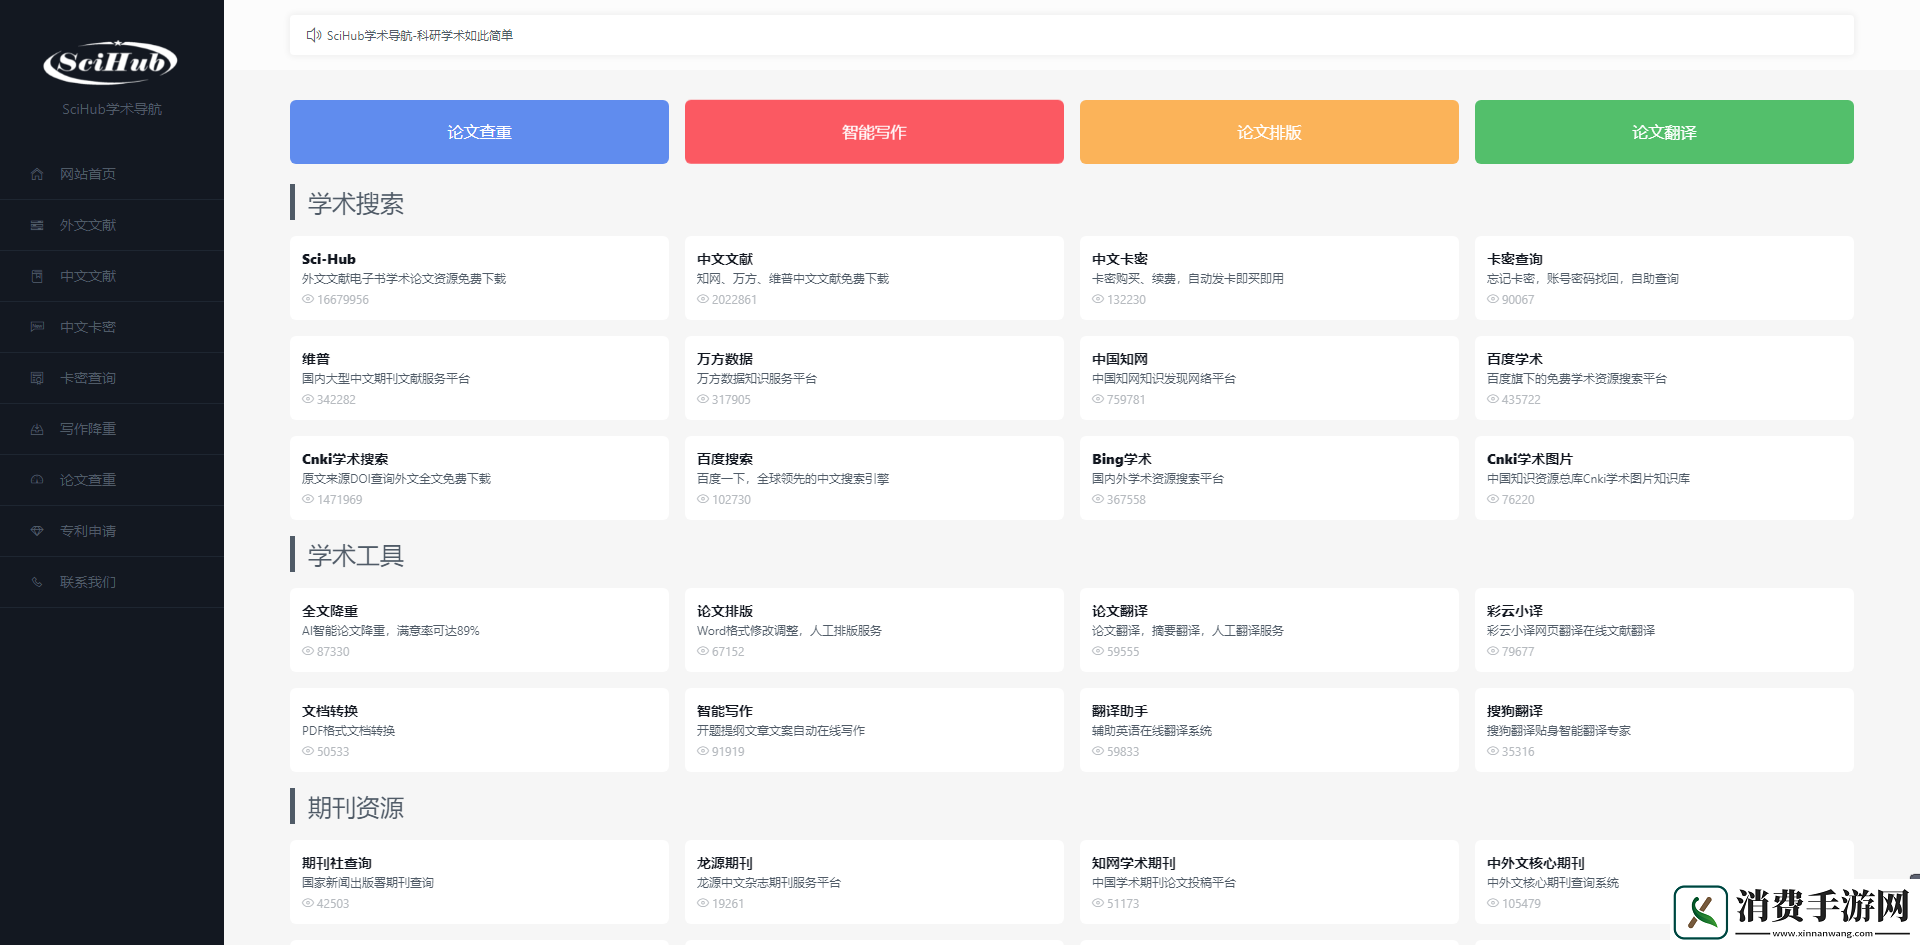The height and width of the screenshot is (945, 1920).
Task: Select the 彩云小译 translation card
Action: [1663, 629]
